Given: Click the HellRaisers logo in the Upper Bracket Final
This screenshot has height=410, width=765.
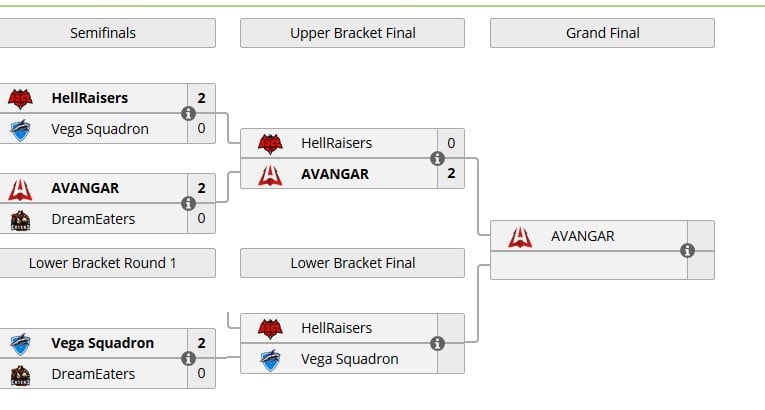Looking at the screenshot, I should [270, 143].
